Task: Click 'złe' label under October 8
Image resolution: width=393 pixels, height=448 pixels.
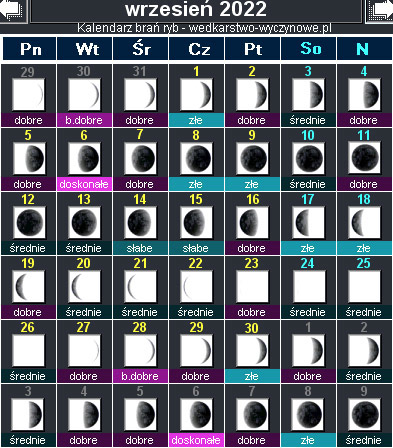Action: pos(308,440)
